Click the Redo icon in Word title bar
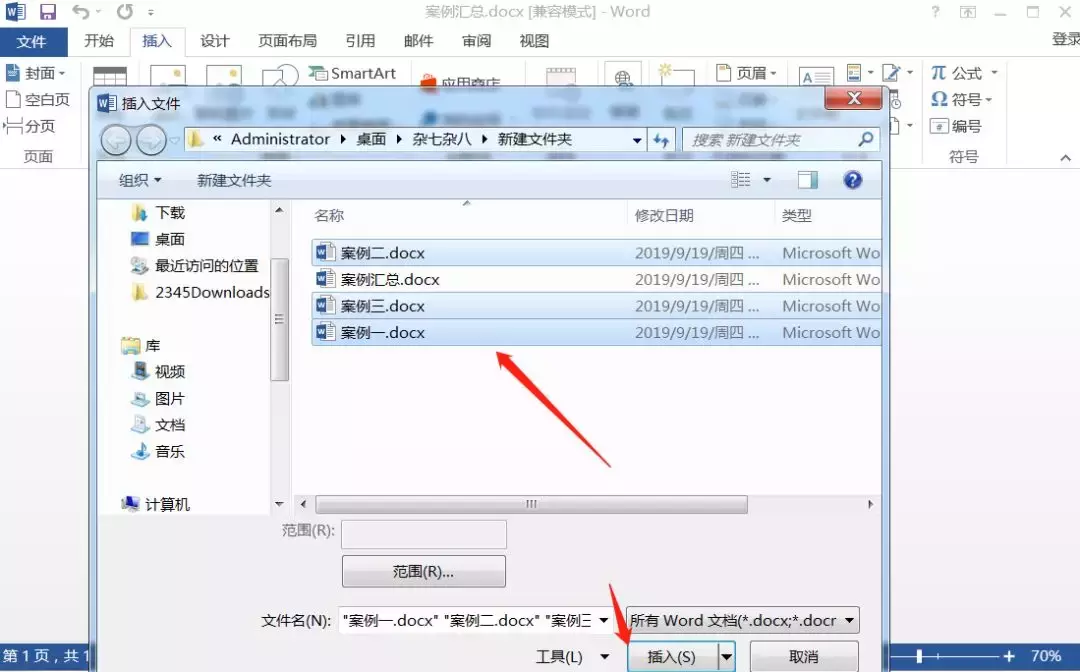 point(124,12)
